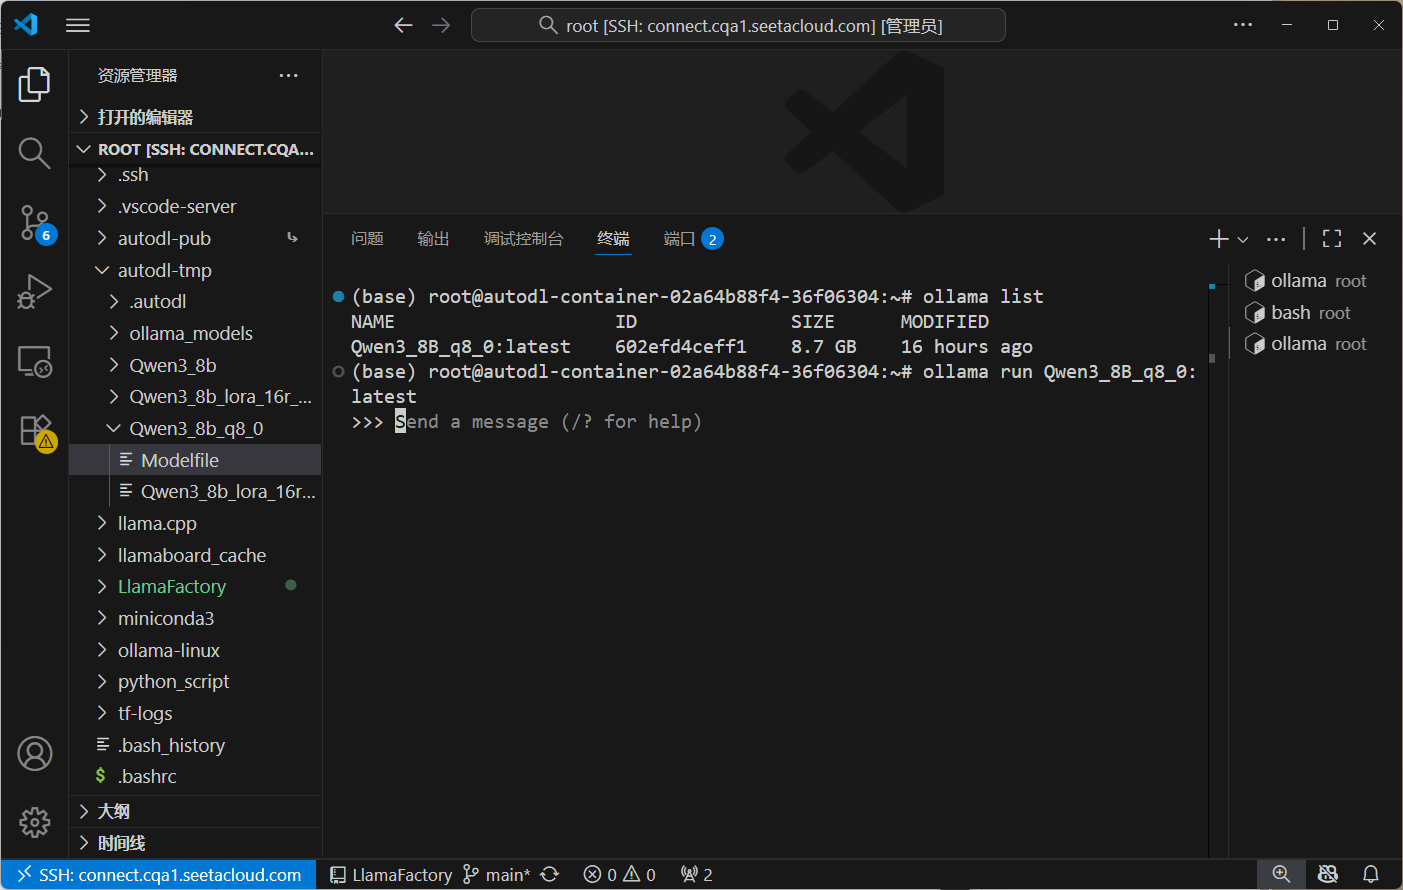Image resolution: width=1403 pixels, height=890 pixels.
Task: Show forwarded ports indicator in status bar
Action: click(x=697, y=875)
